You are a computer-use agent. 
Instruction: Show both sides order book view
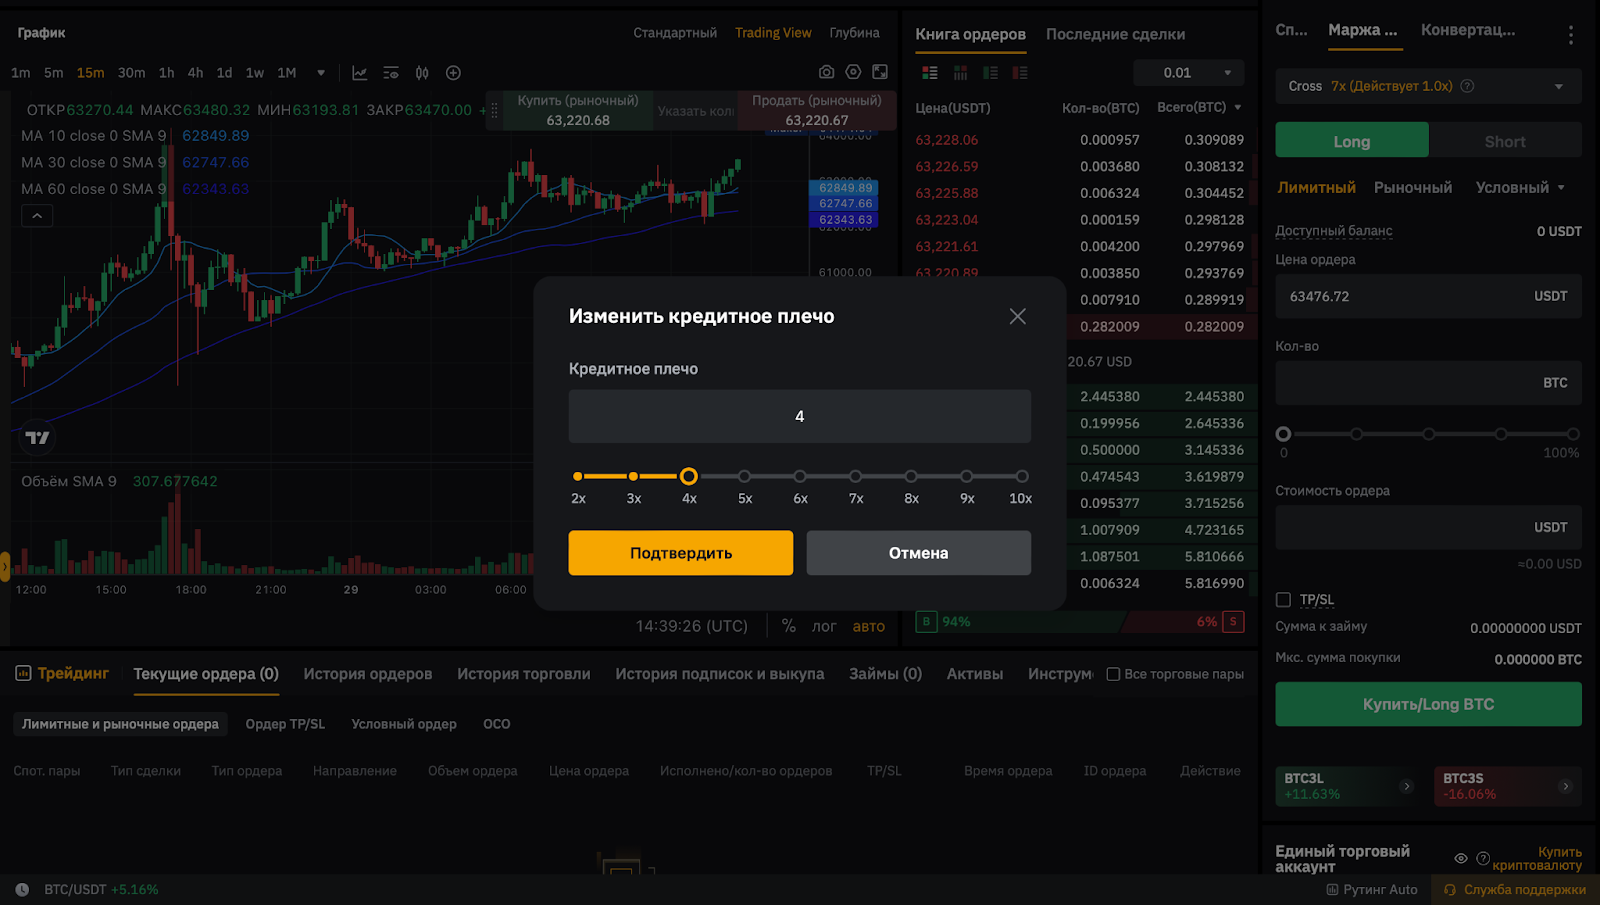[x=930, y=73]
